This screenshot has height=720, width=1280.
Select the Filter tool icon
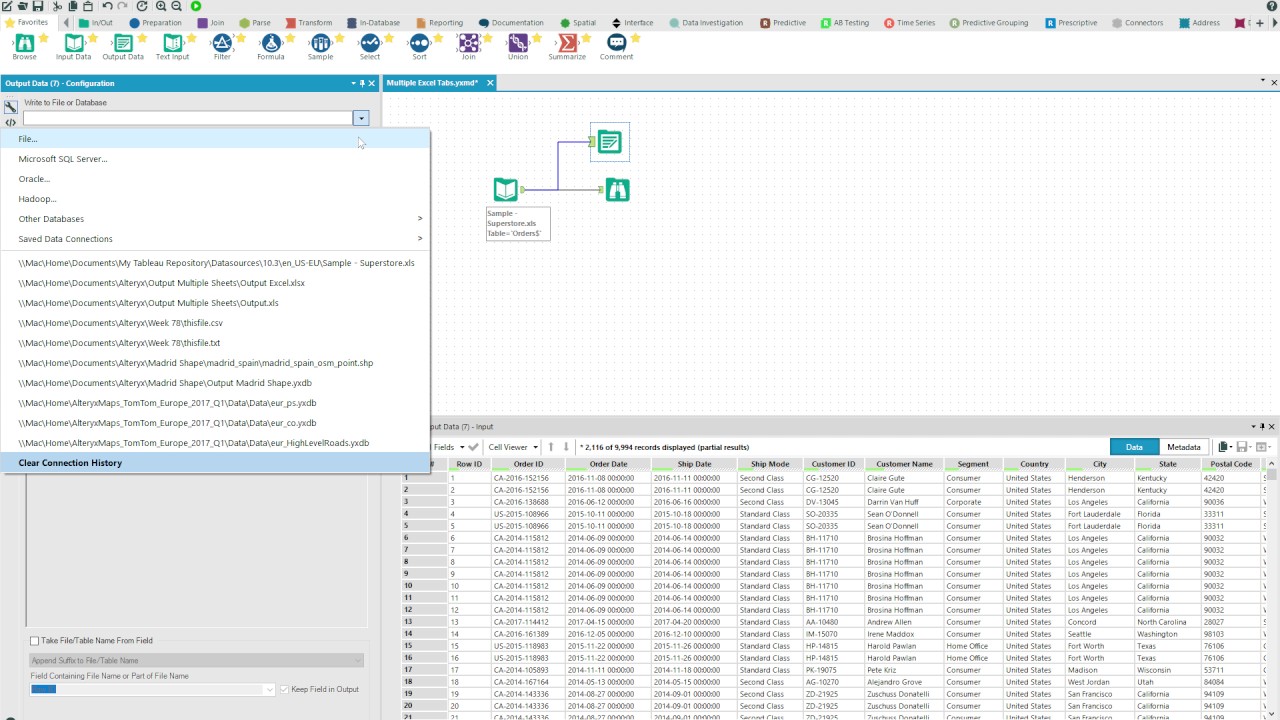222,42
